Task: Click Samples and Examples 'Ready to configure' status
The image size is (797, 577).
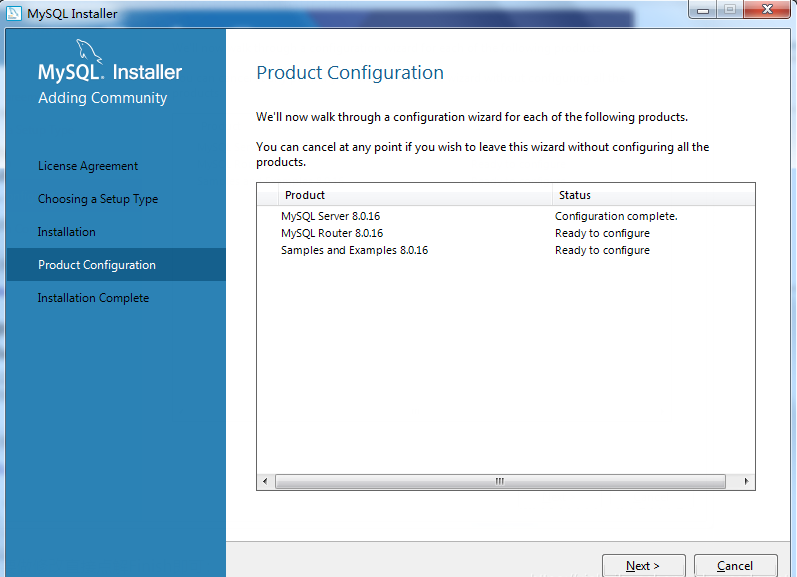Action: (x=602, y=250)
